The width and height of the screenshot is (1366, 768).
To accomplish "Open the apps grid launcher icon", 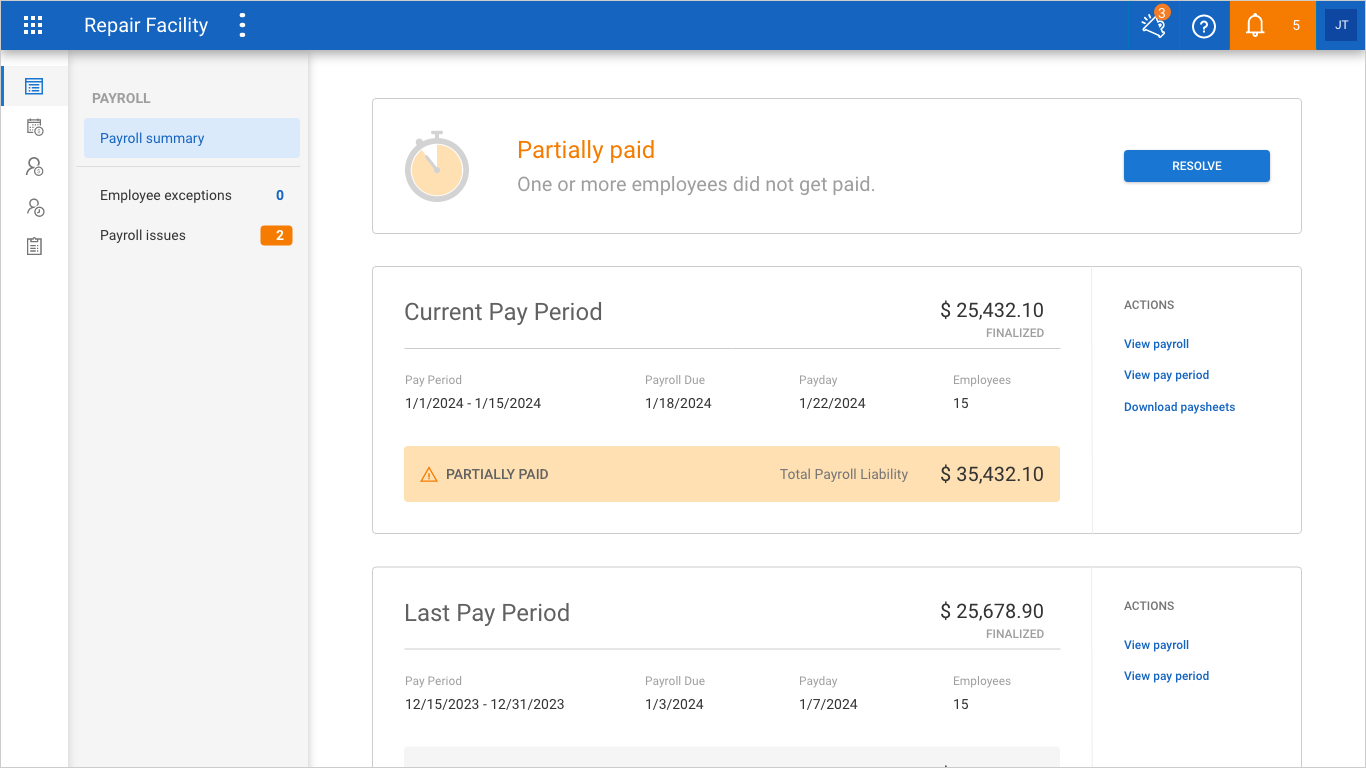I will (33, 26).
